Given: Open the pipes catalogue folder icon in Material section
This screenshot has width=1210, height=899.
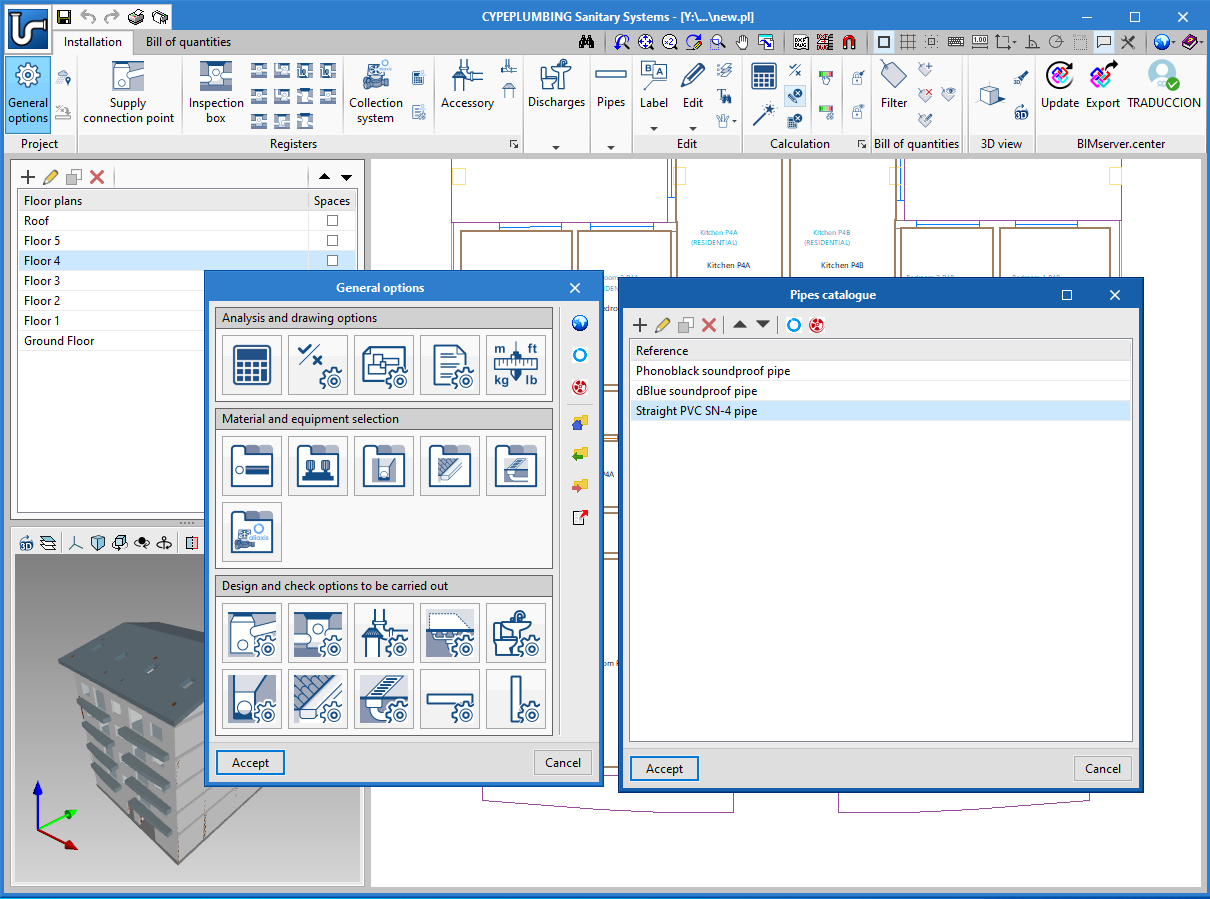Looking at the screenshot, I should 252,465.
